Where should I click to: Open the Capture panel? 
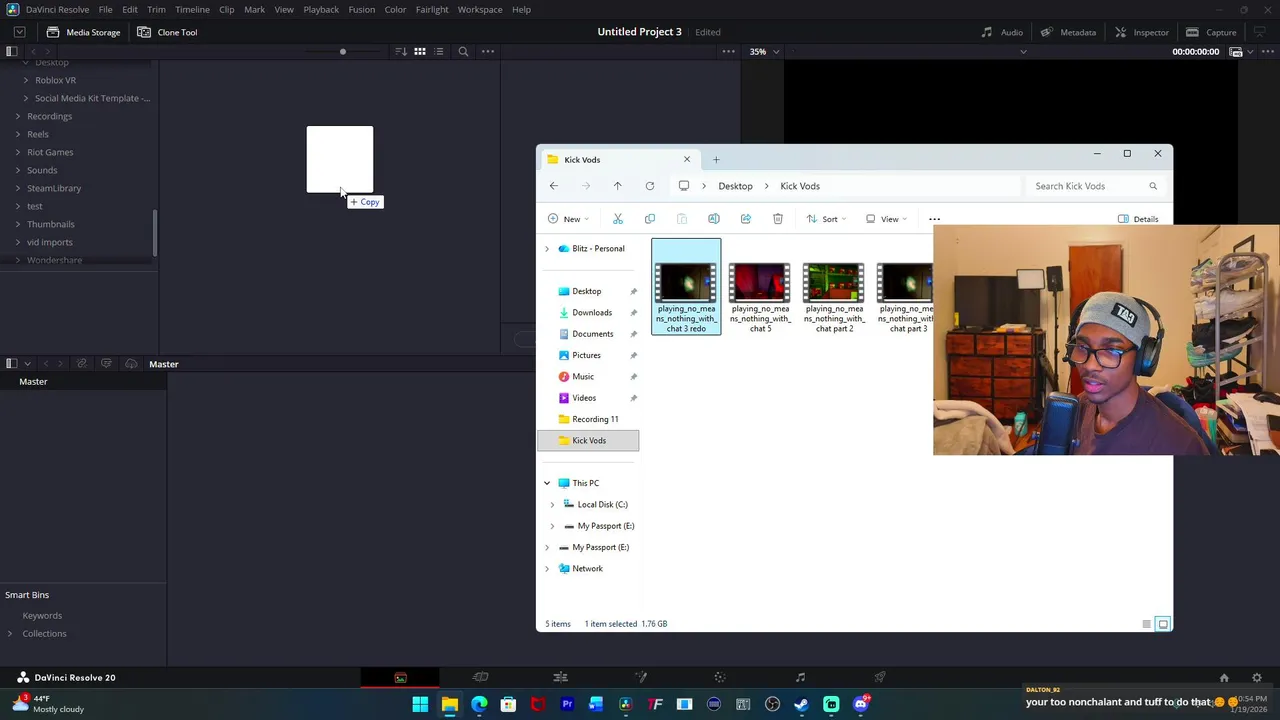pos(1211,32)
